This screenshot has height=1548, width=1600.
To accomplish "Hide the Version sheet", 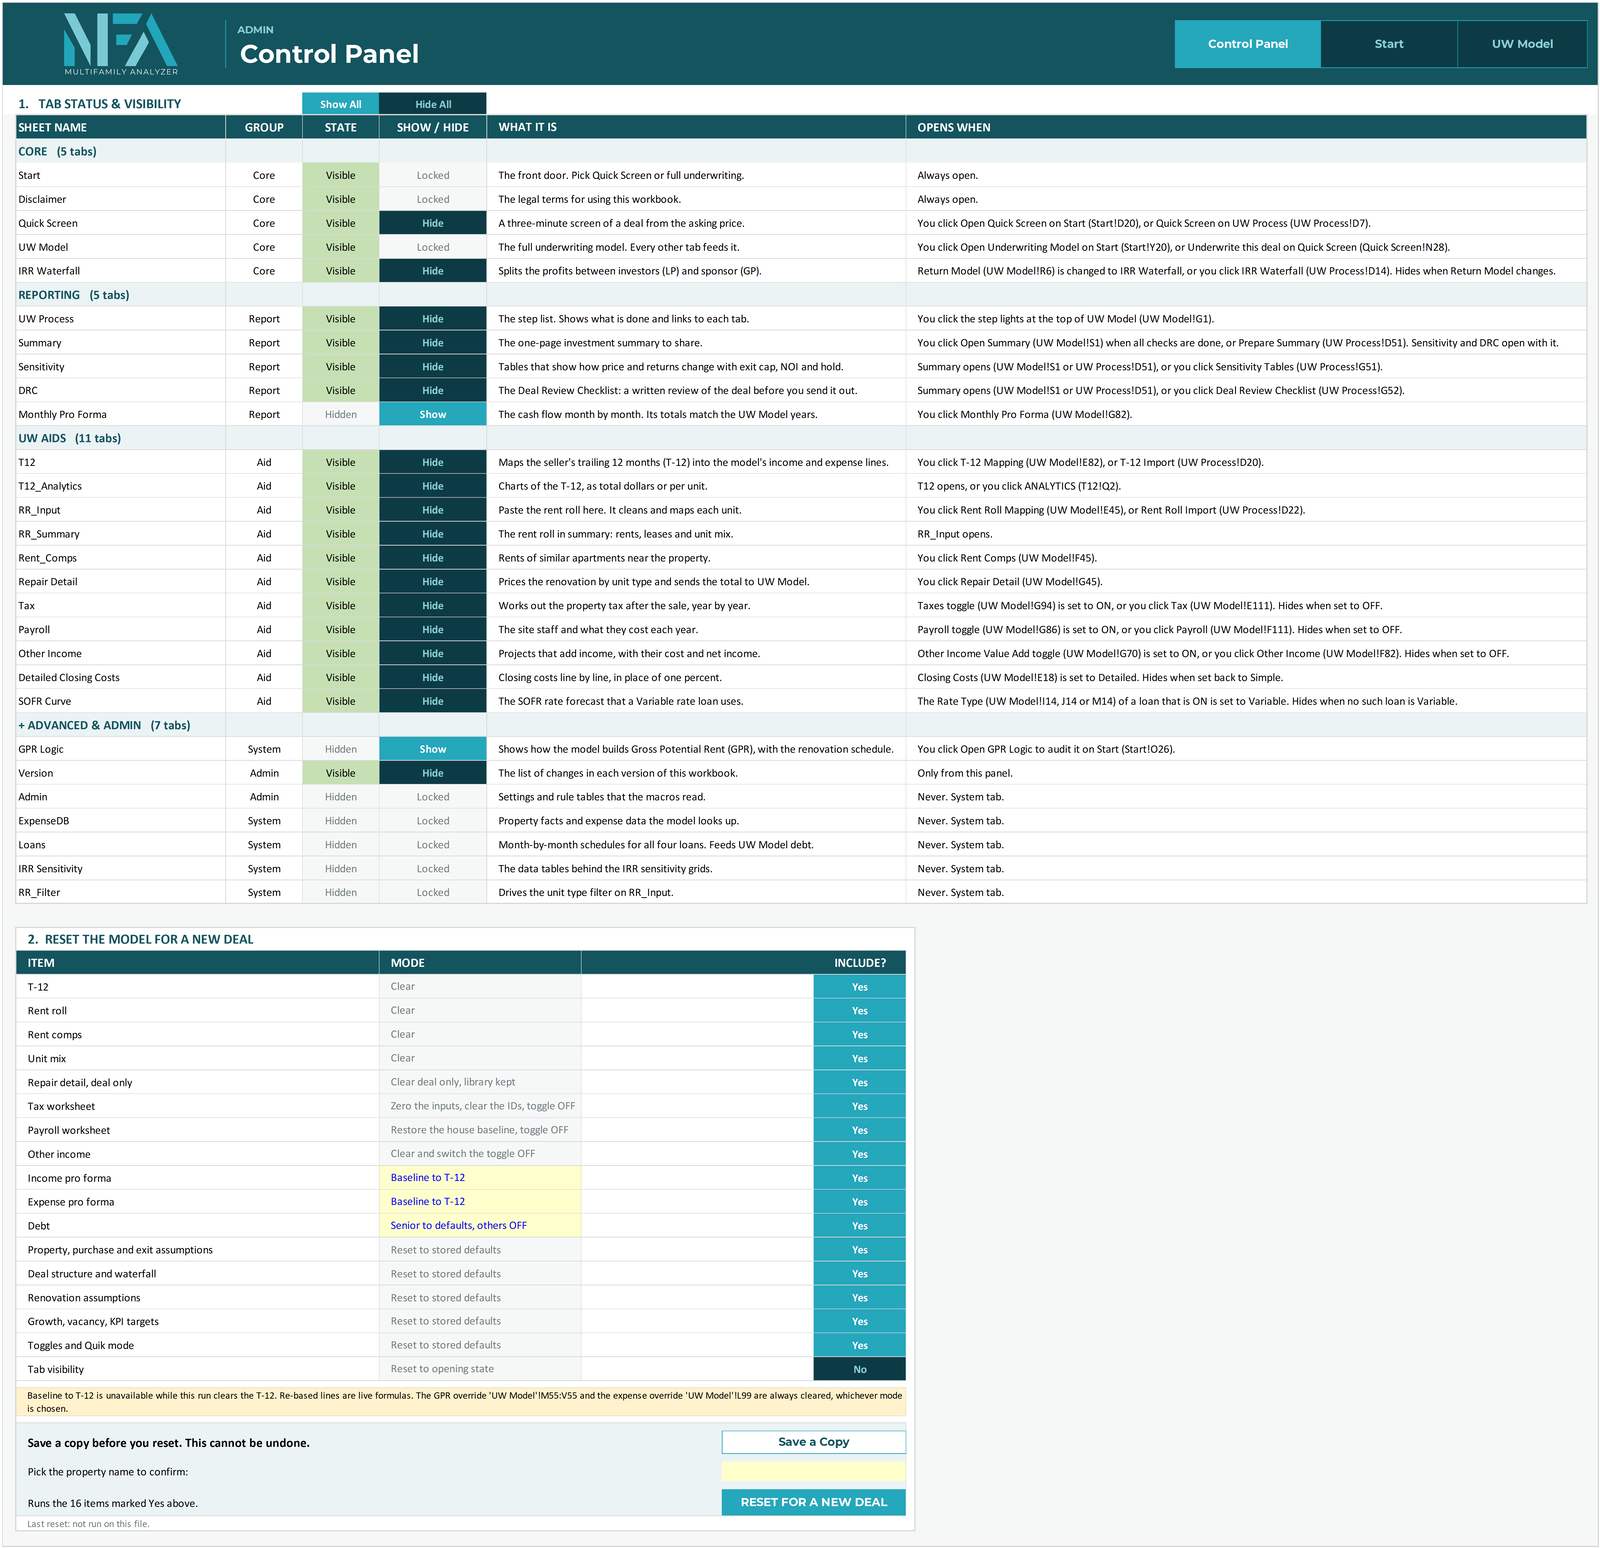I will tap(433, 773).
